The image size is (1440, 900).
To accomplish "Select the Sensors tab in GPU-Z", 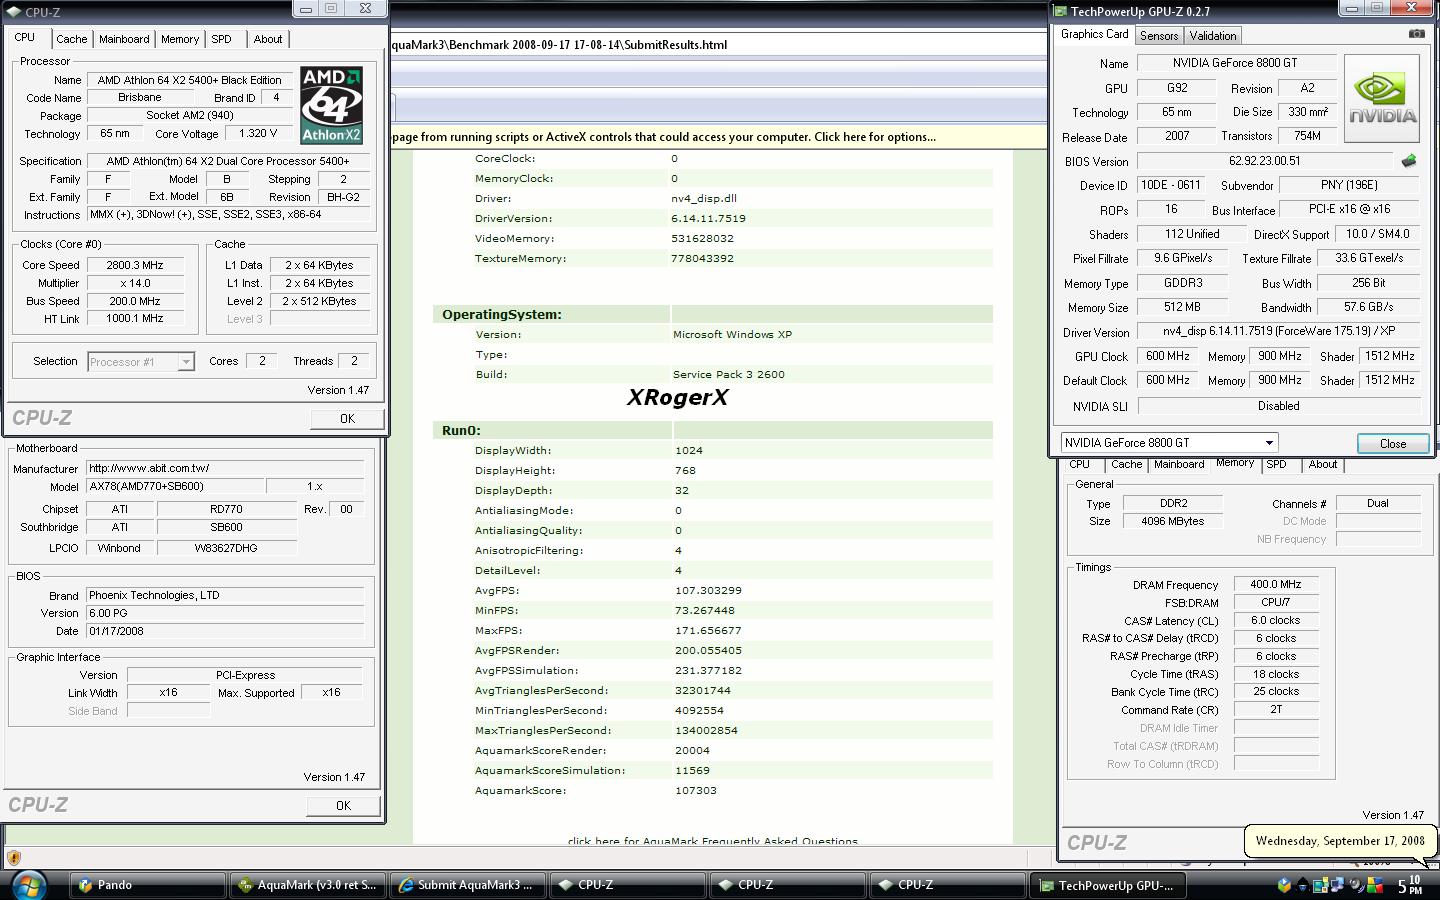I will [x=1159, y=36].
